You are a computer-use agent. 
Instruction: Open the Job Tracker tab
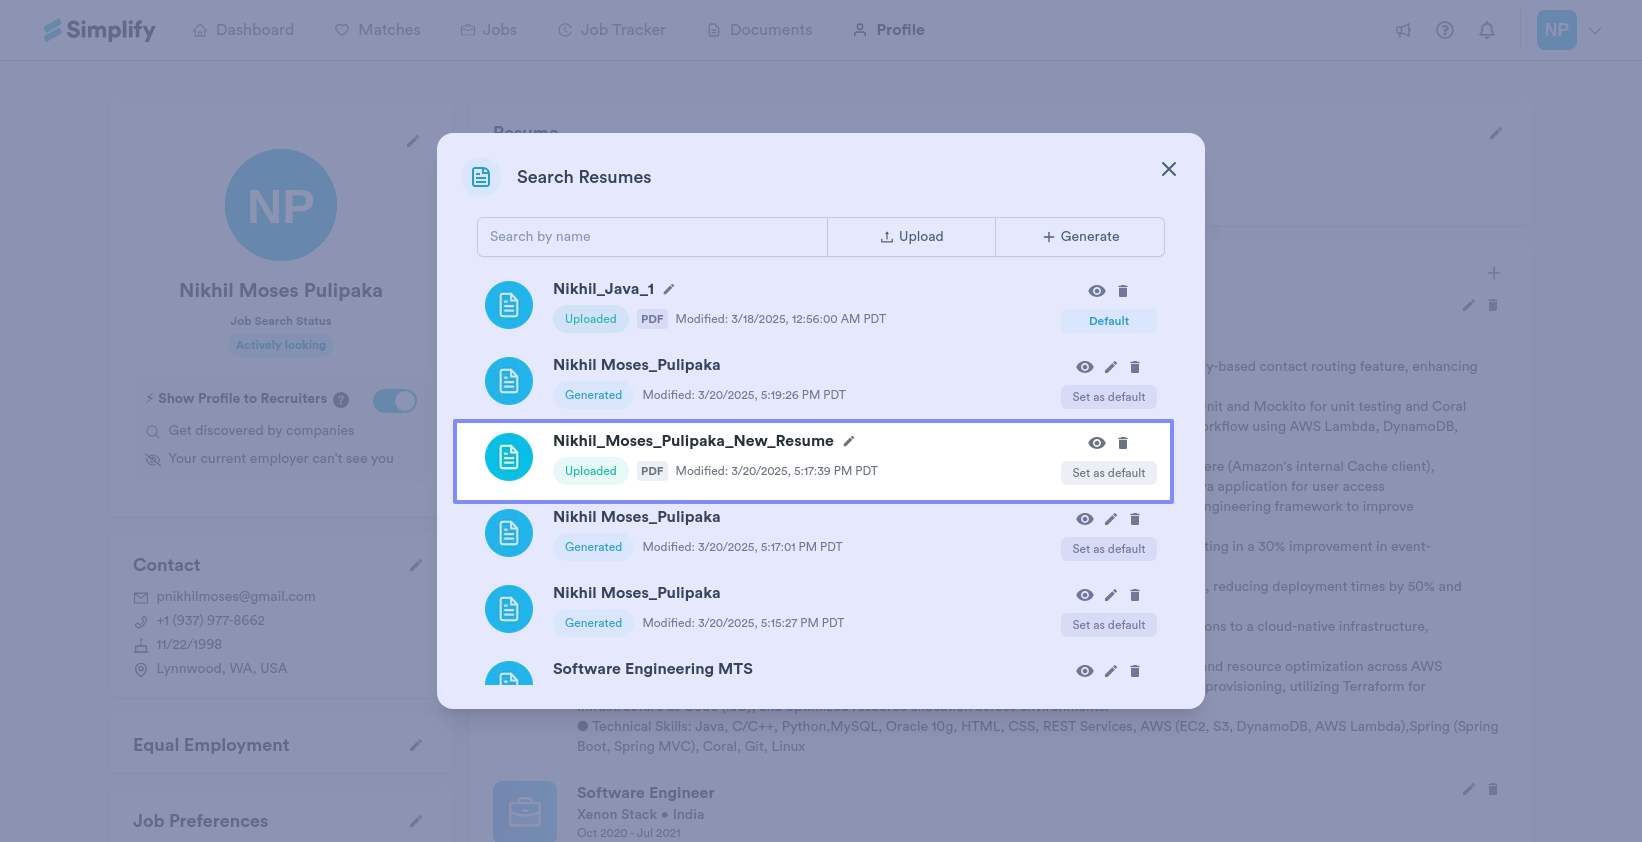click(611, 30)
